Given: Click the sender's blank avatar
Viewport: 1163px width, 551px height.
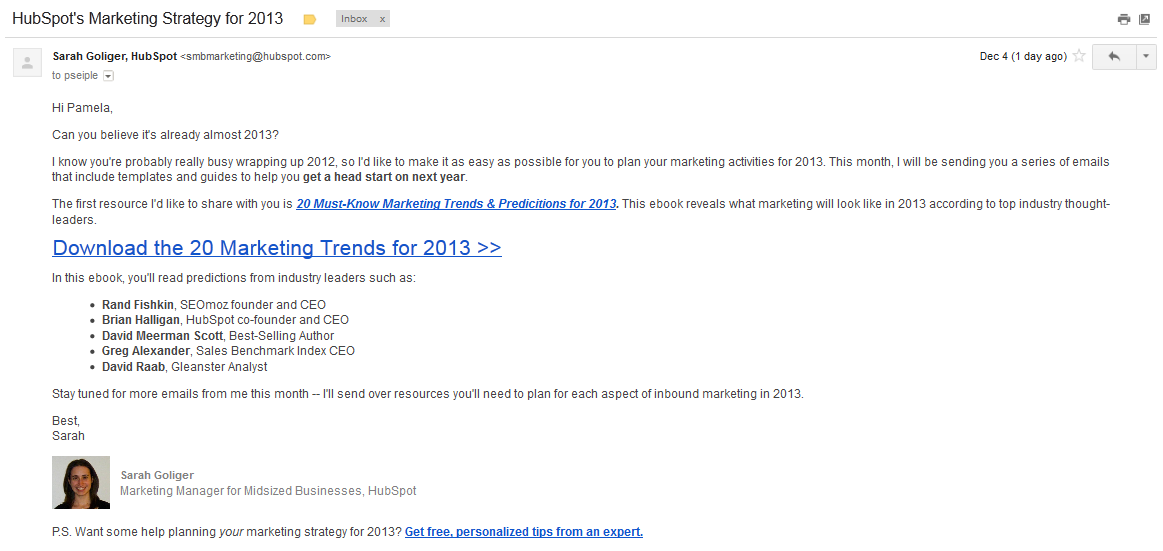Looking at the screenshot, I should coord(27,62).
